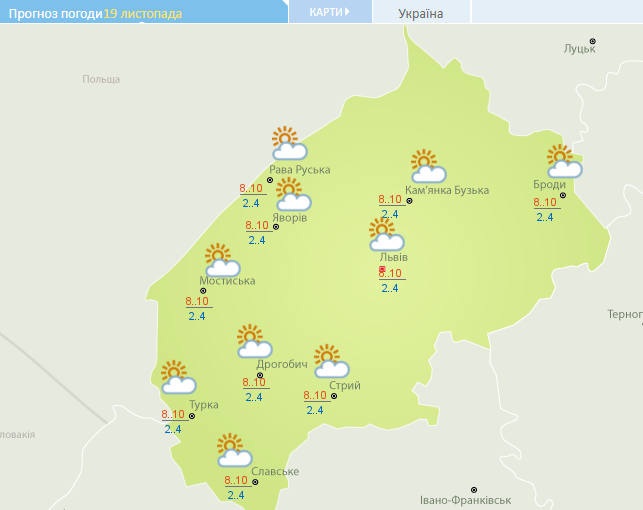
Task: Open the КАРТИ dropdown menu
Action: point(330,12)
